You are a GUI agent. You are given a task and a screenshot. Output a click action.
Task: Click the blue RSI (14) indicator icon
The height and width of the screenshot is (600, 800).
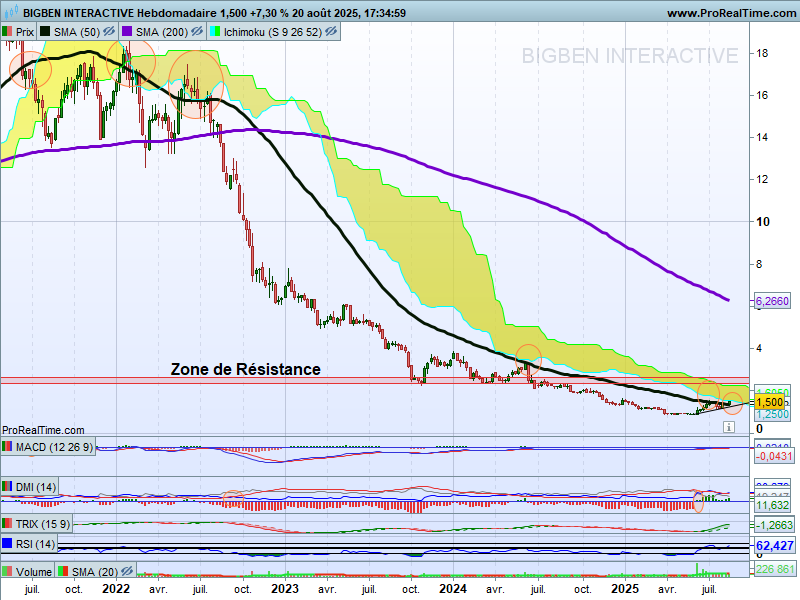click(x=8, y=544)
